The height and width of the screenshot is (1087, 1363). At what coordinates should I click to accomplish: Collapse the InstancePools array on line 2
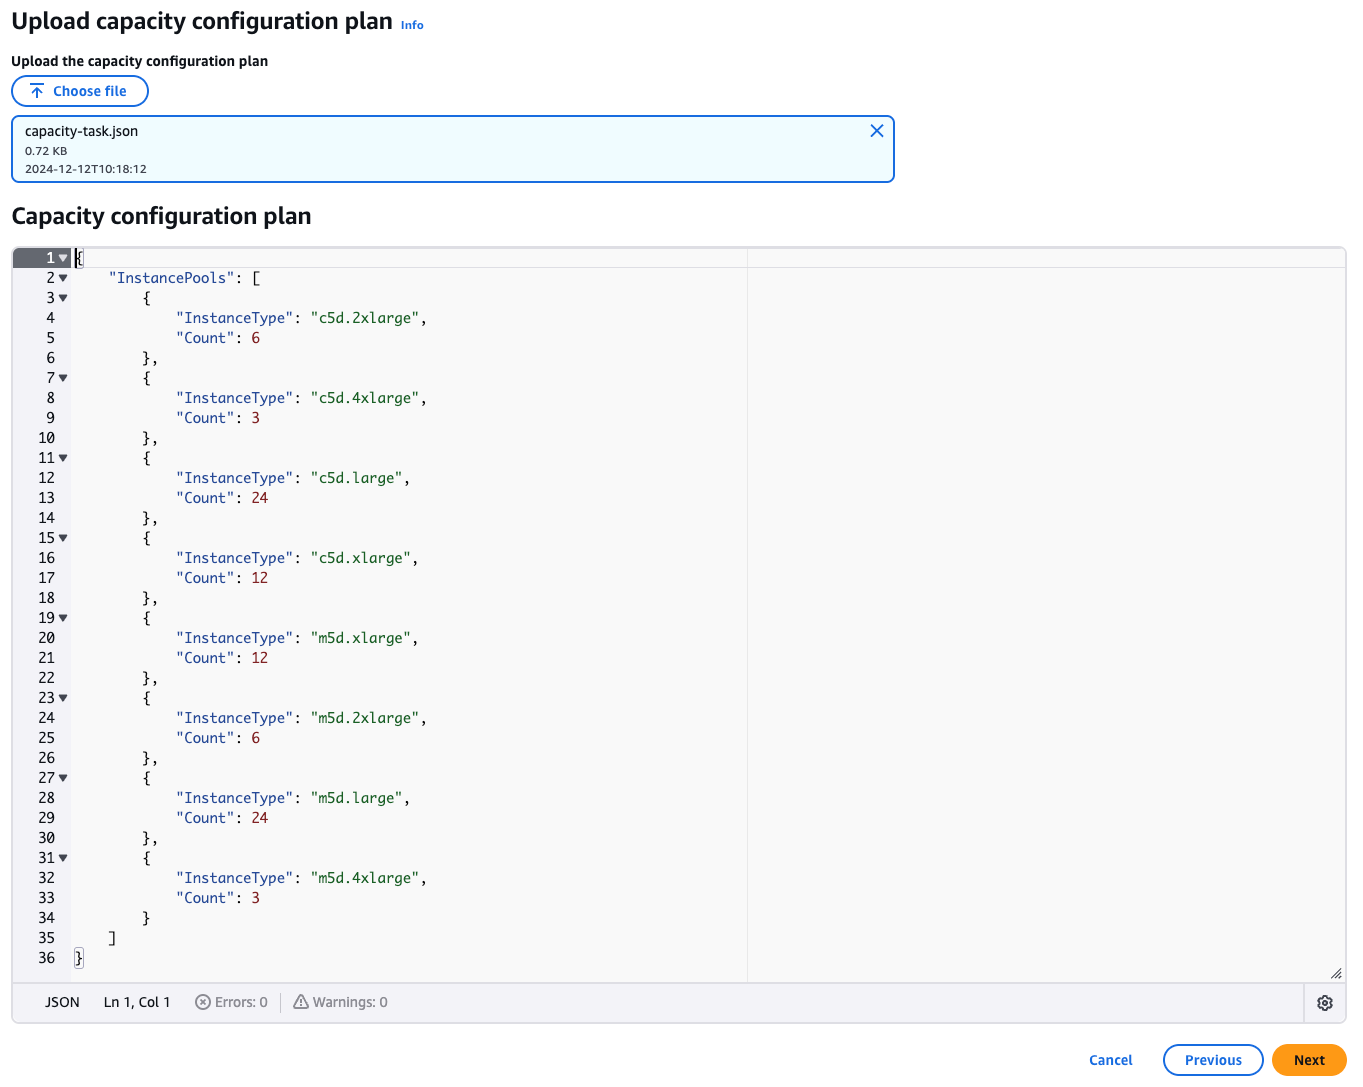[x=63, y=277]
